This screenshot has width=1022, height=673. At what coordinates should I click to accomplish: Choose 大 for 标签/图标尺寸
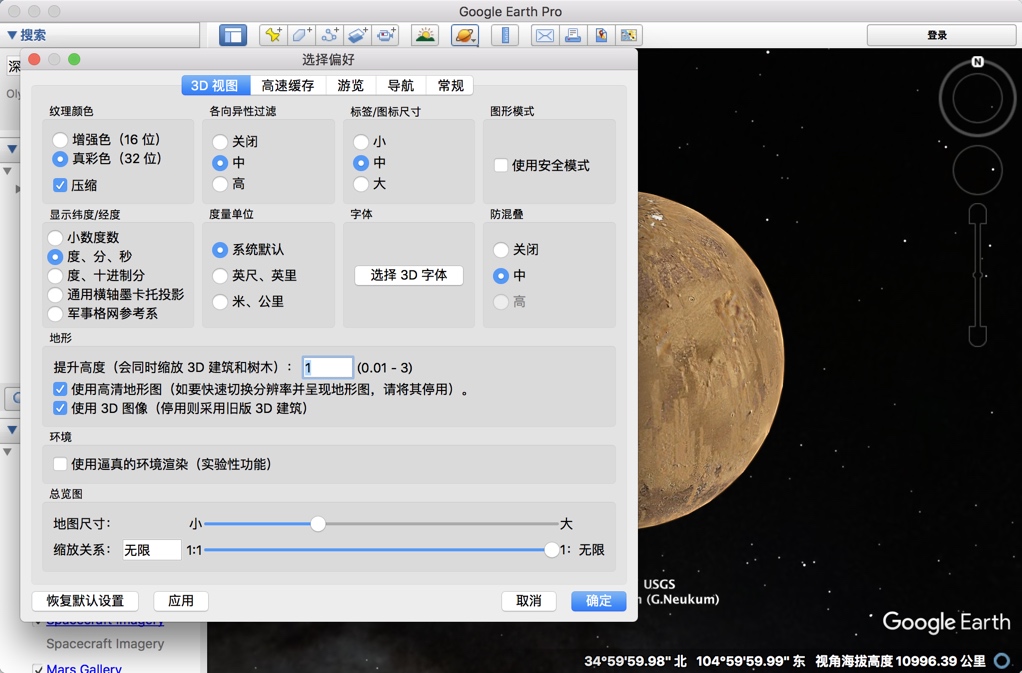click(x=361, y=184)
